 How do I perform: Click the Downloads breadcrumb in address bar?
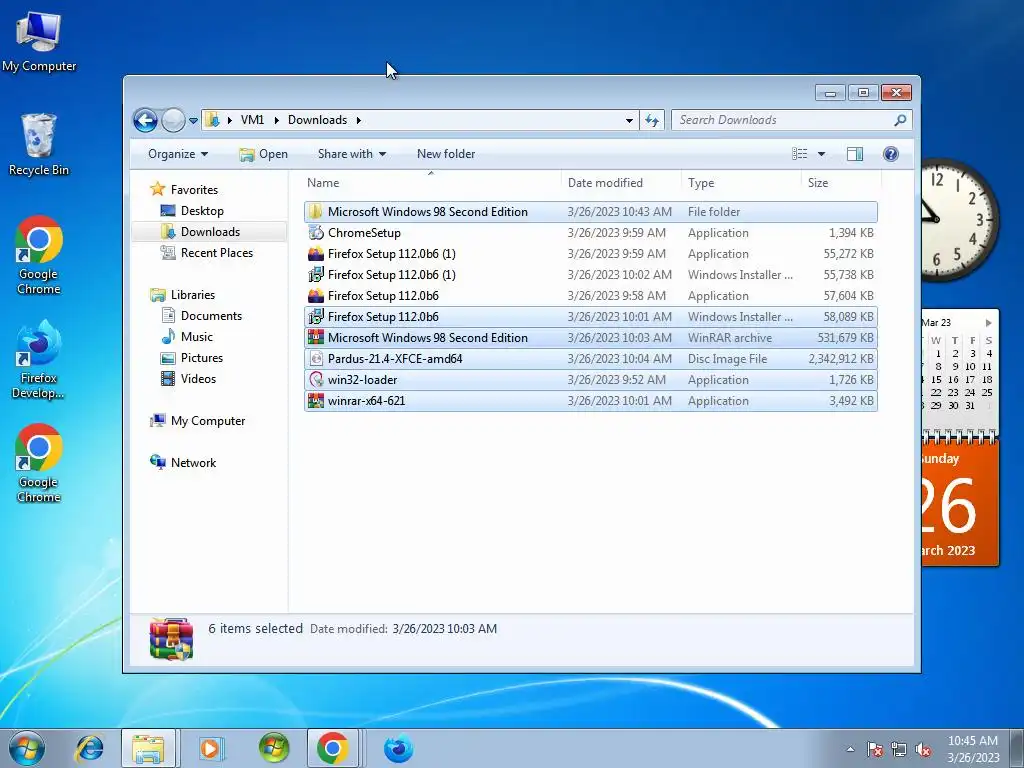(x=317, y=120)
